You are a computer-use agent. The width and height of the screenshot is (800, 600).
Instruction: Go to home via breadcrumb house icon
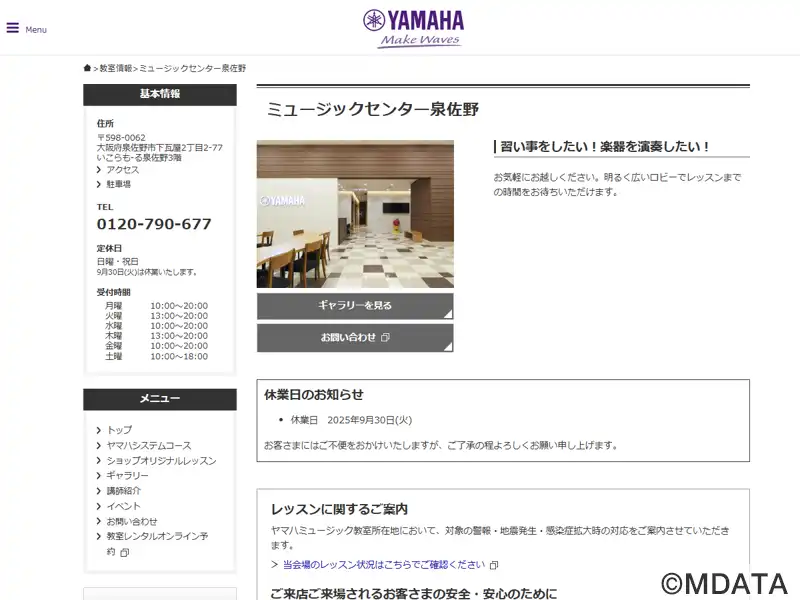pos(87,68)
